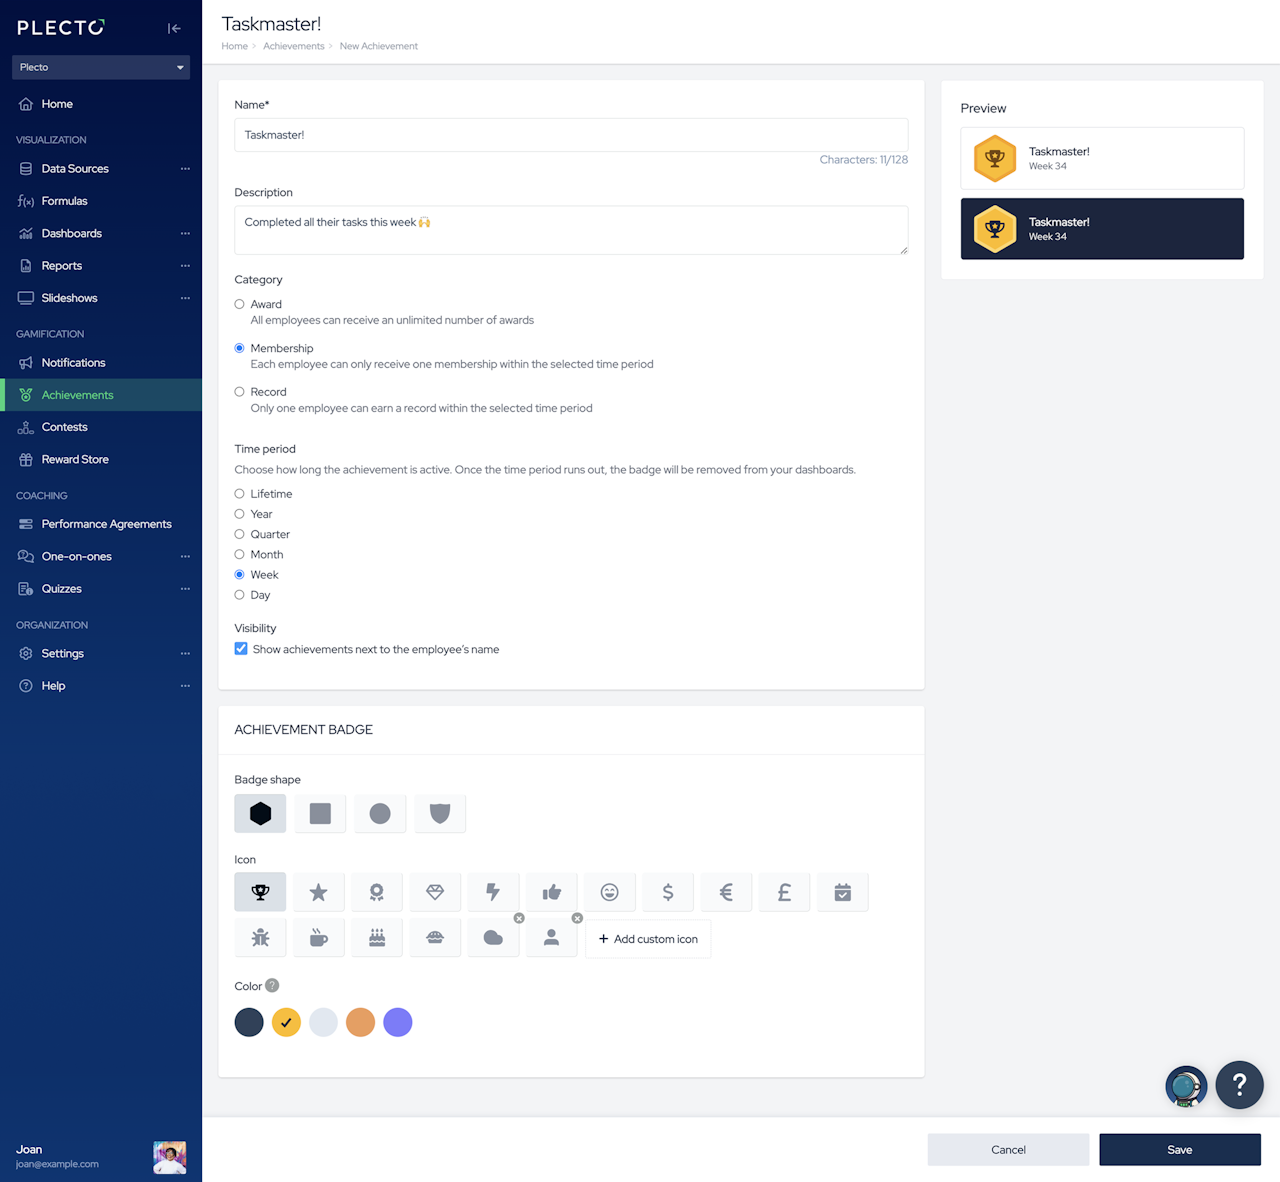Pick the pie badge icon
This screenshot has height=1182, width=1280.
[435, 938]
